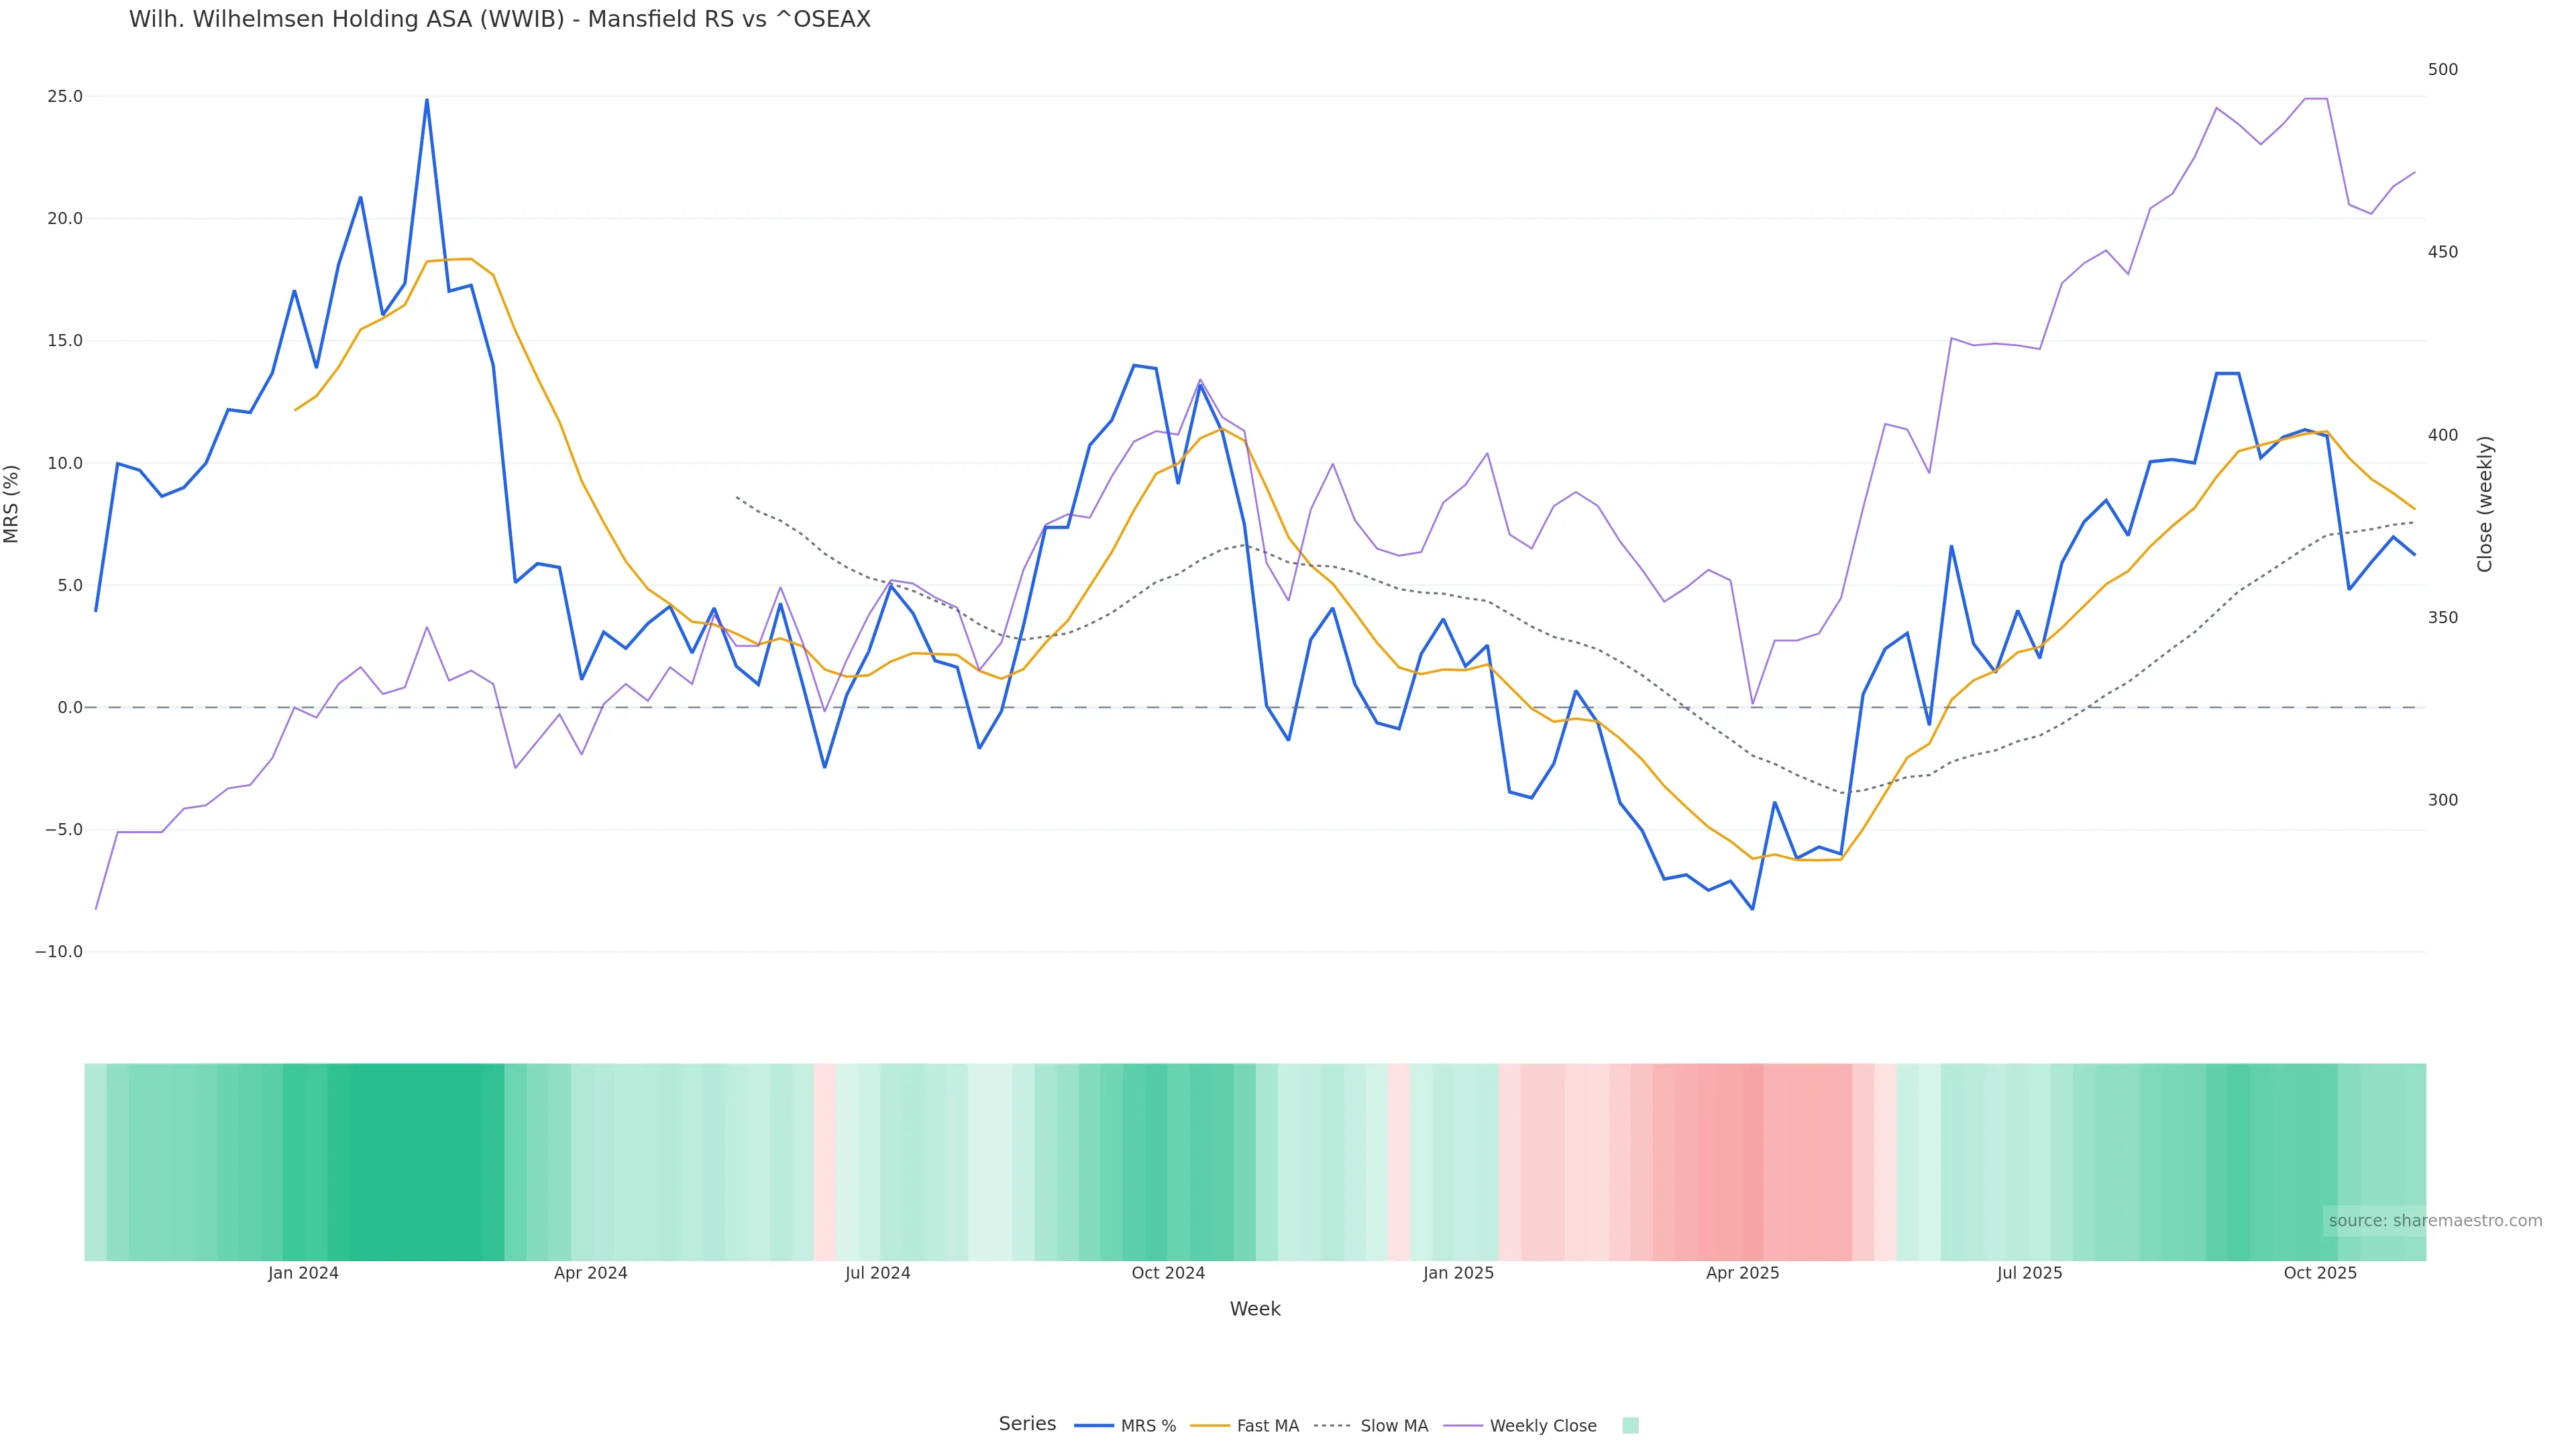This screenshot has width=2576, height=1449.
Task: Click the green heatmap legend swatch
Action: (x=1630, y=1426)
